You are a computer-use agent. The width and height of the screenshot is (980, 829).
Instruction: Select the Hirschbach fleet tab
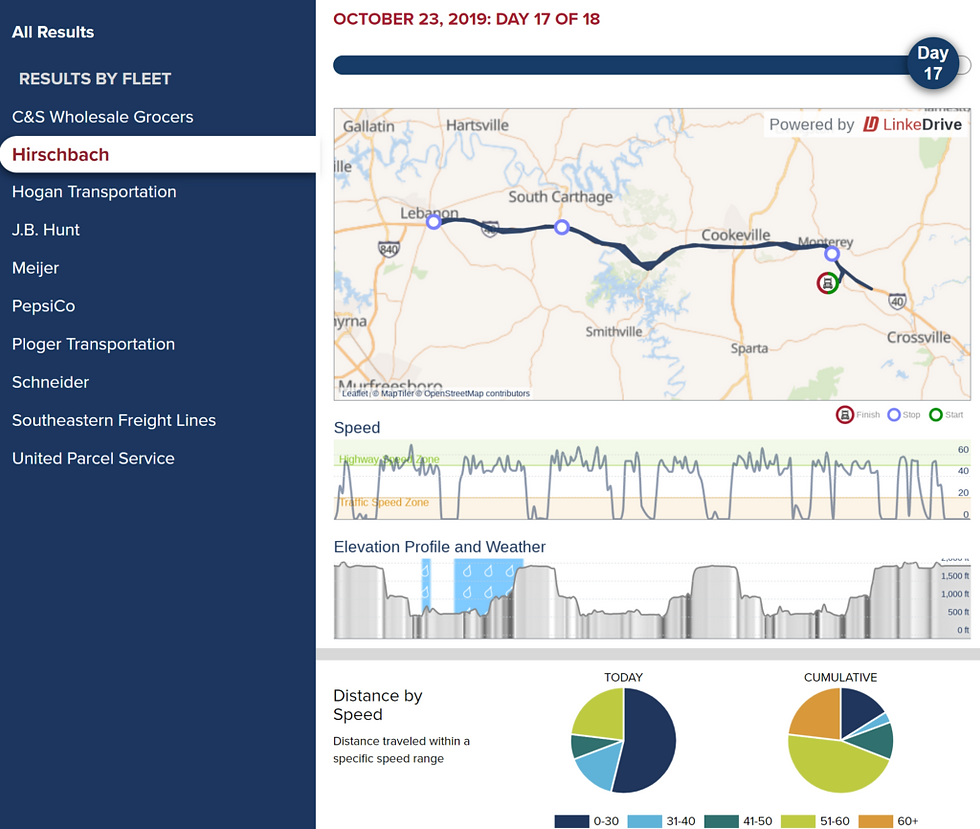[x=158, y=154]
